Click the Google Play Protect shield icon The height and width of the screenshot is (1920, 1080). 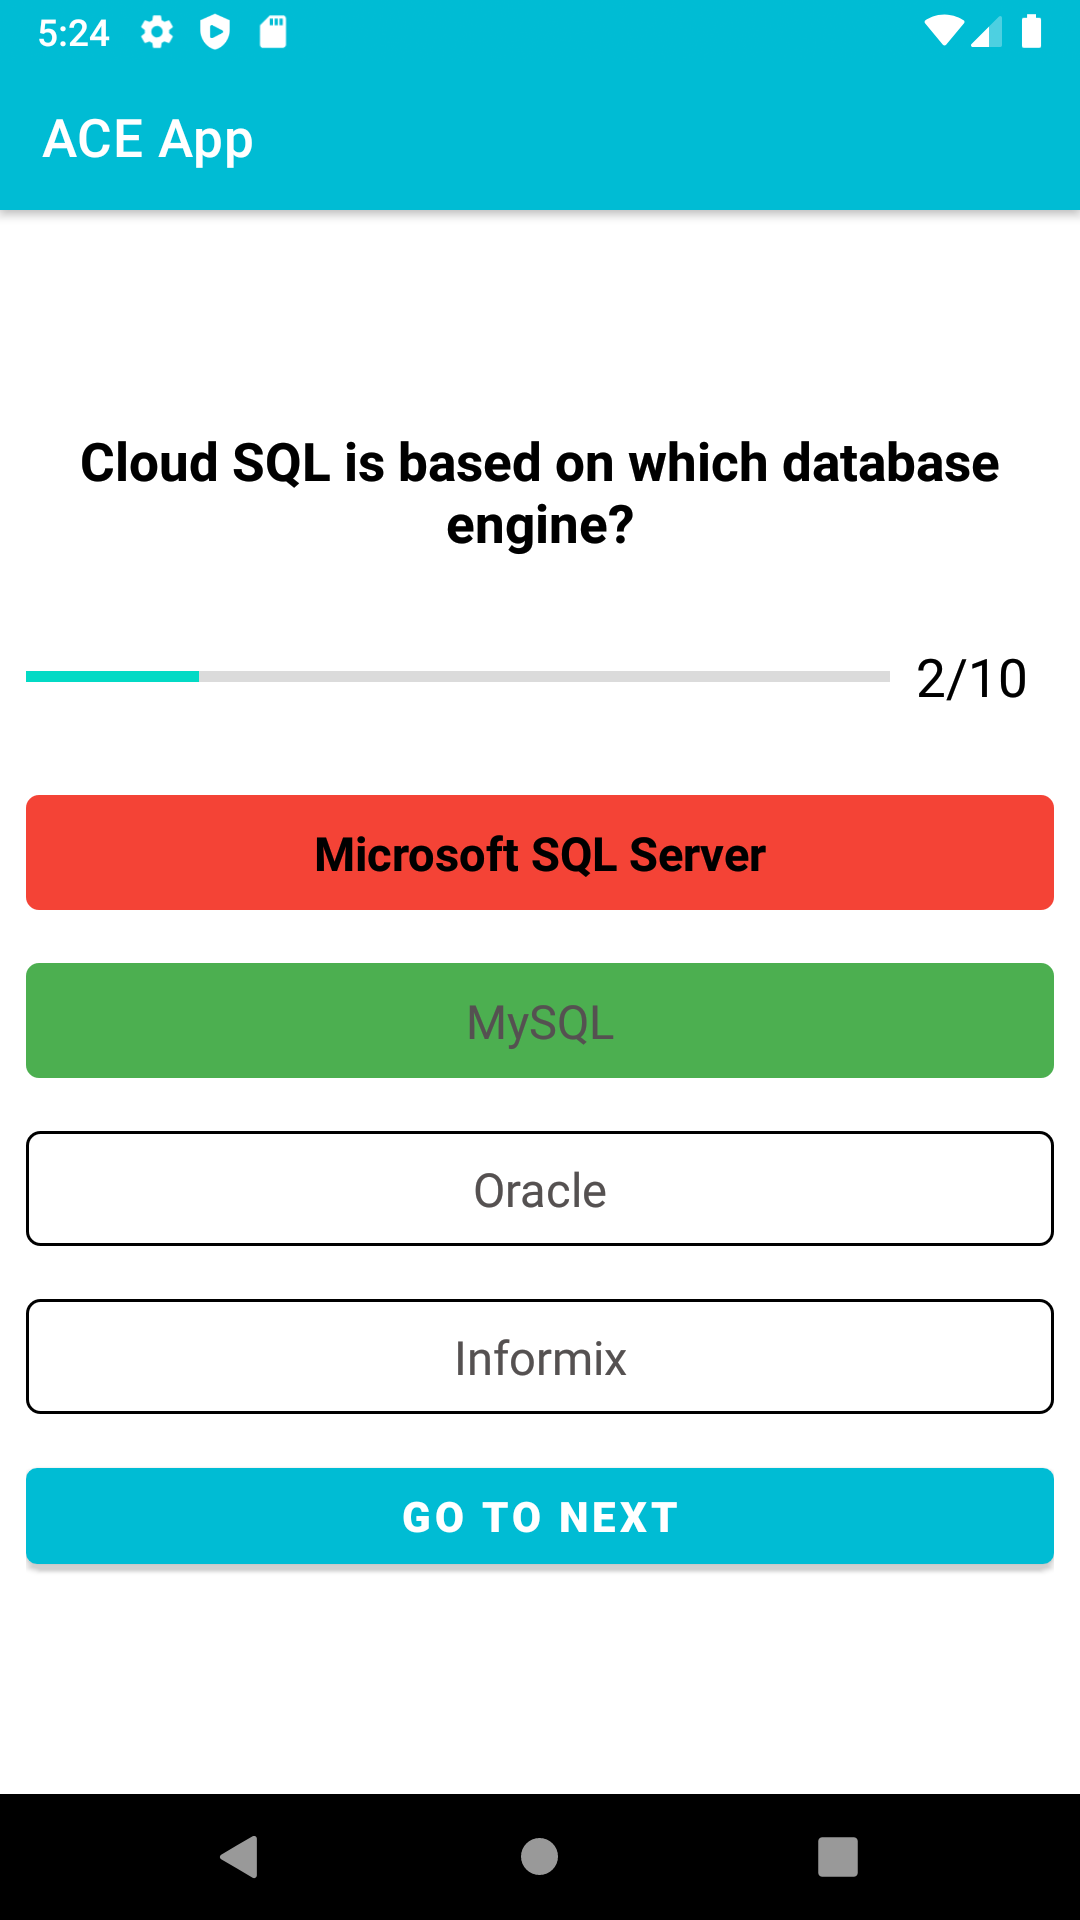[x=215, y=32]
